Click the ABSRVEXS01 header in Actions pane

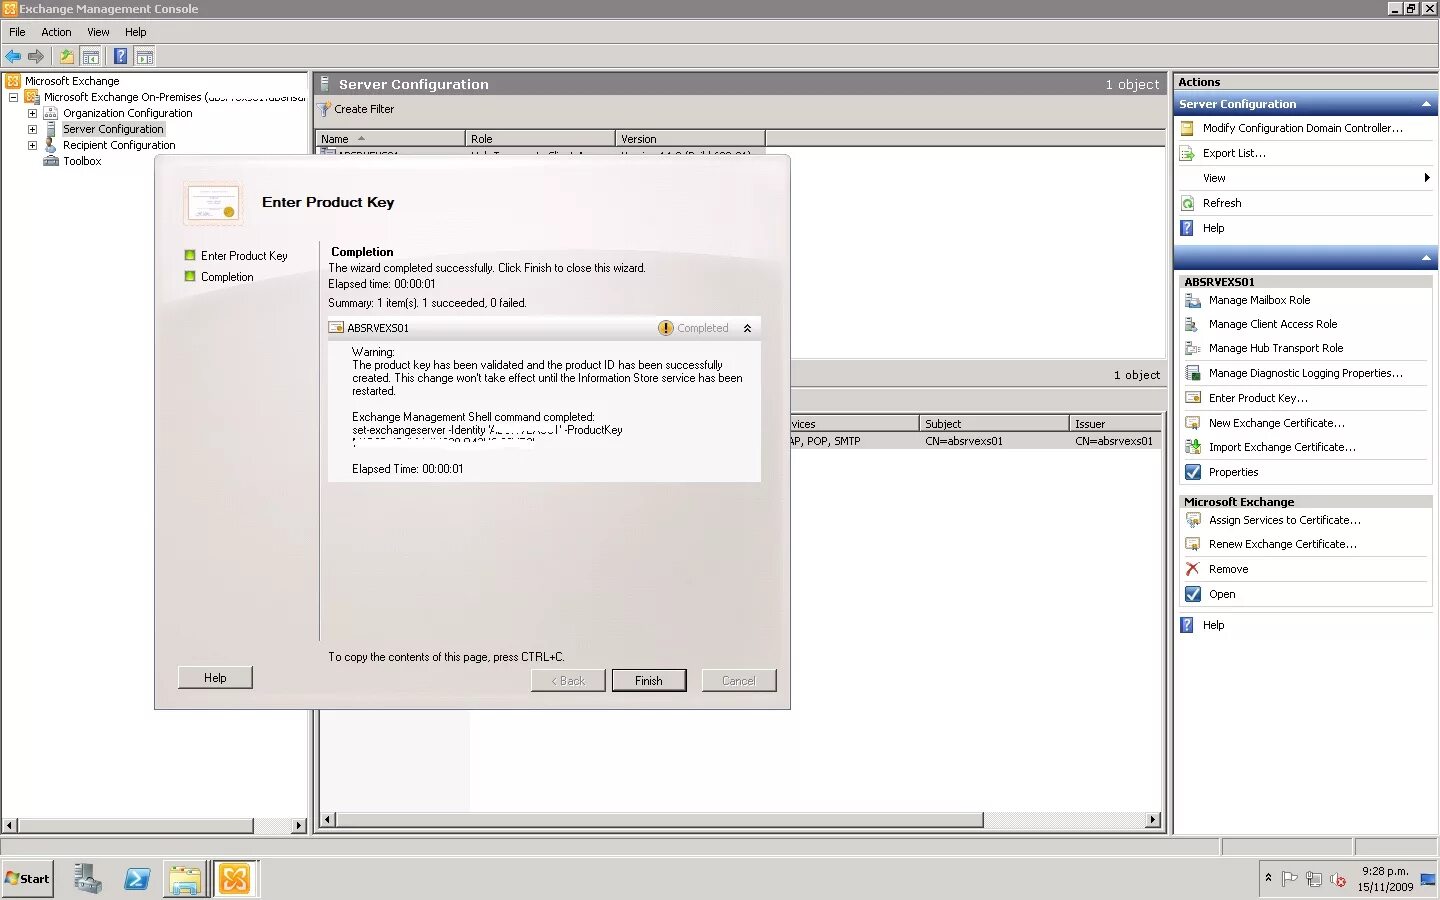[x=1305, y=282]
